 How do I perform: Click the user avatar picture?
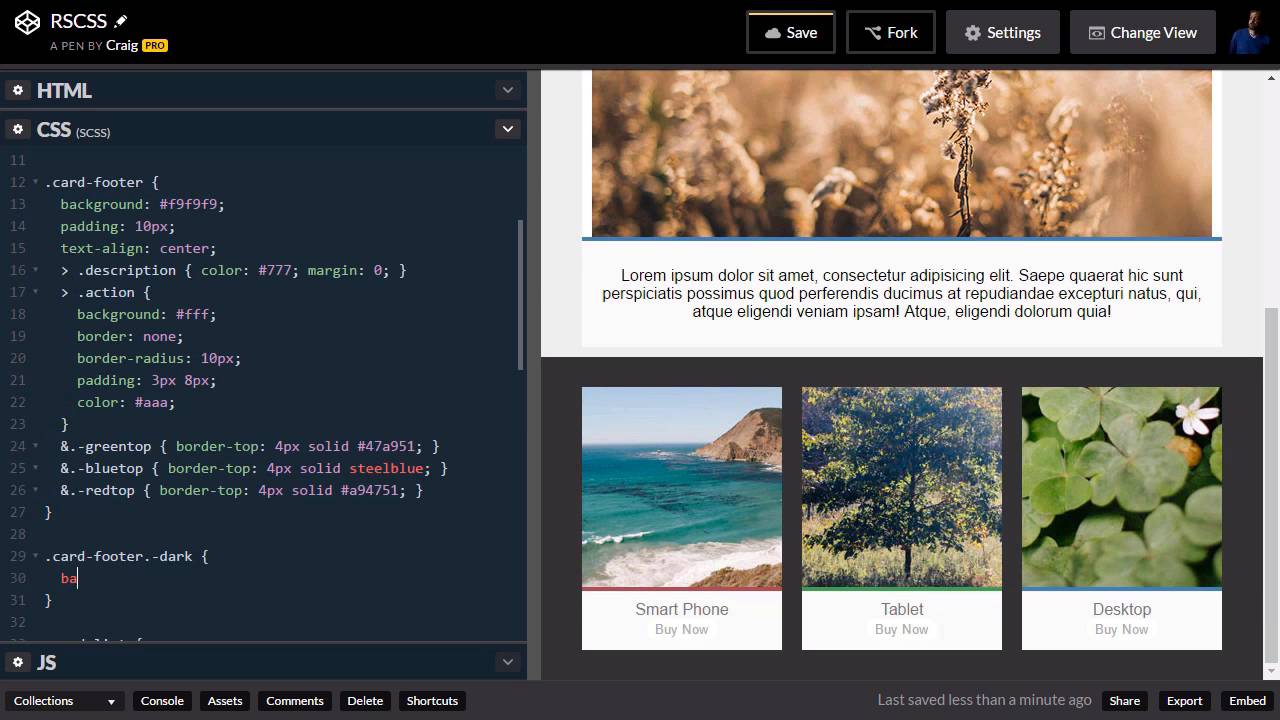(1248, 33)
